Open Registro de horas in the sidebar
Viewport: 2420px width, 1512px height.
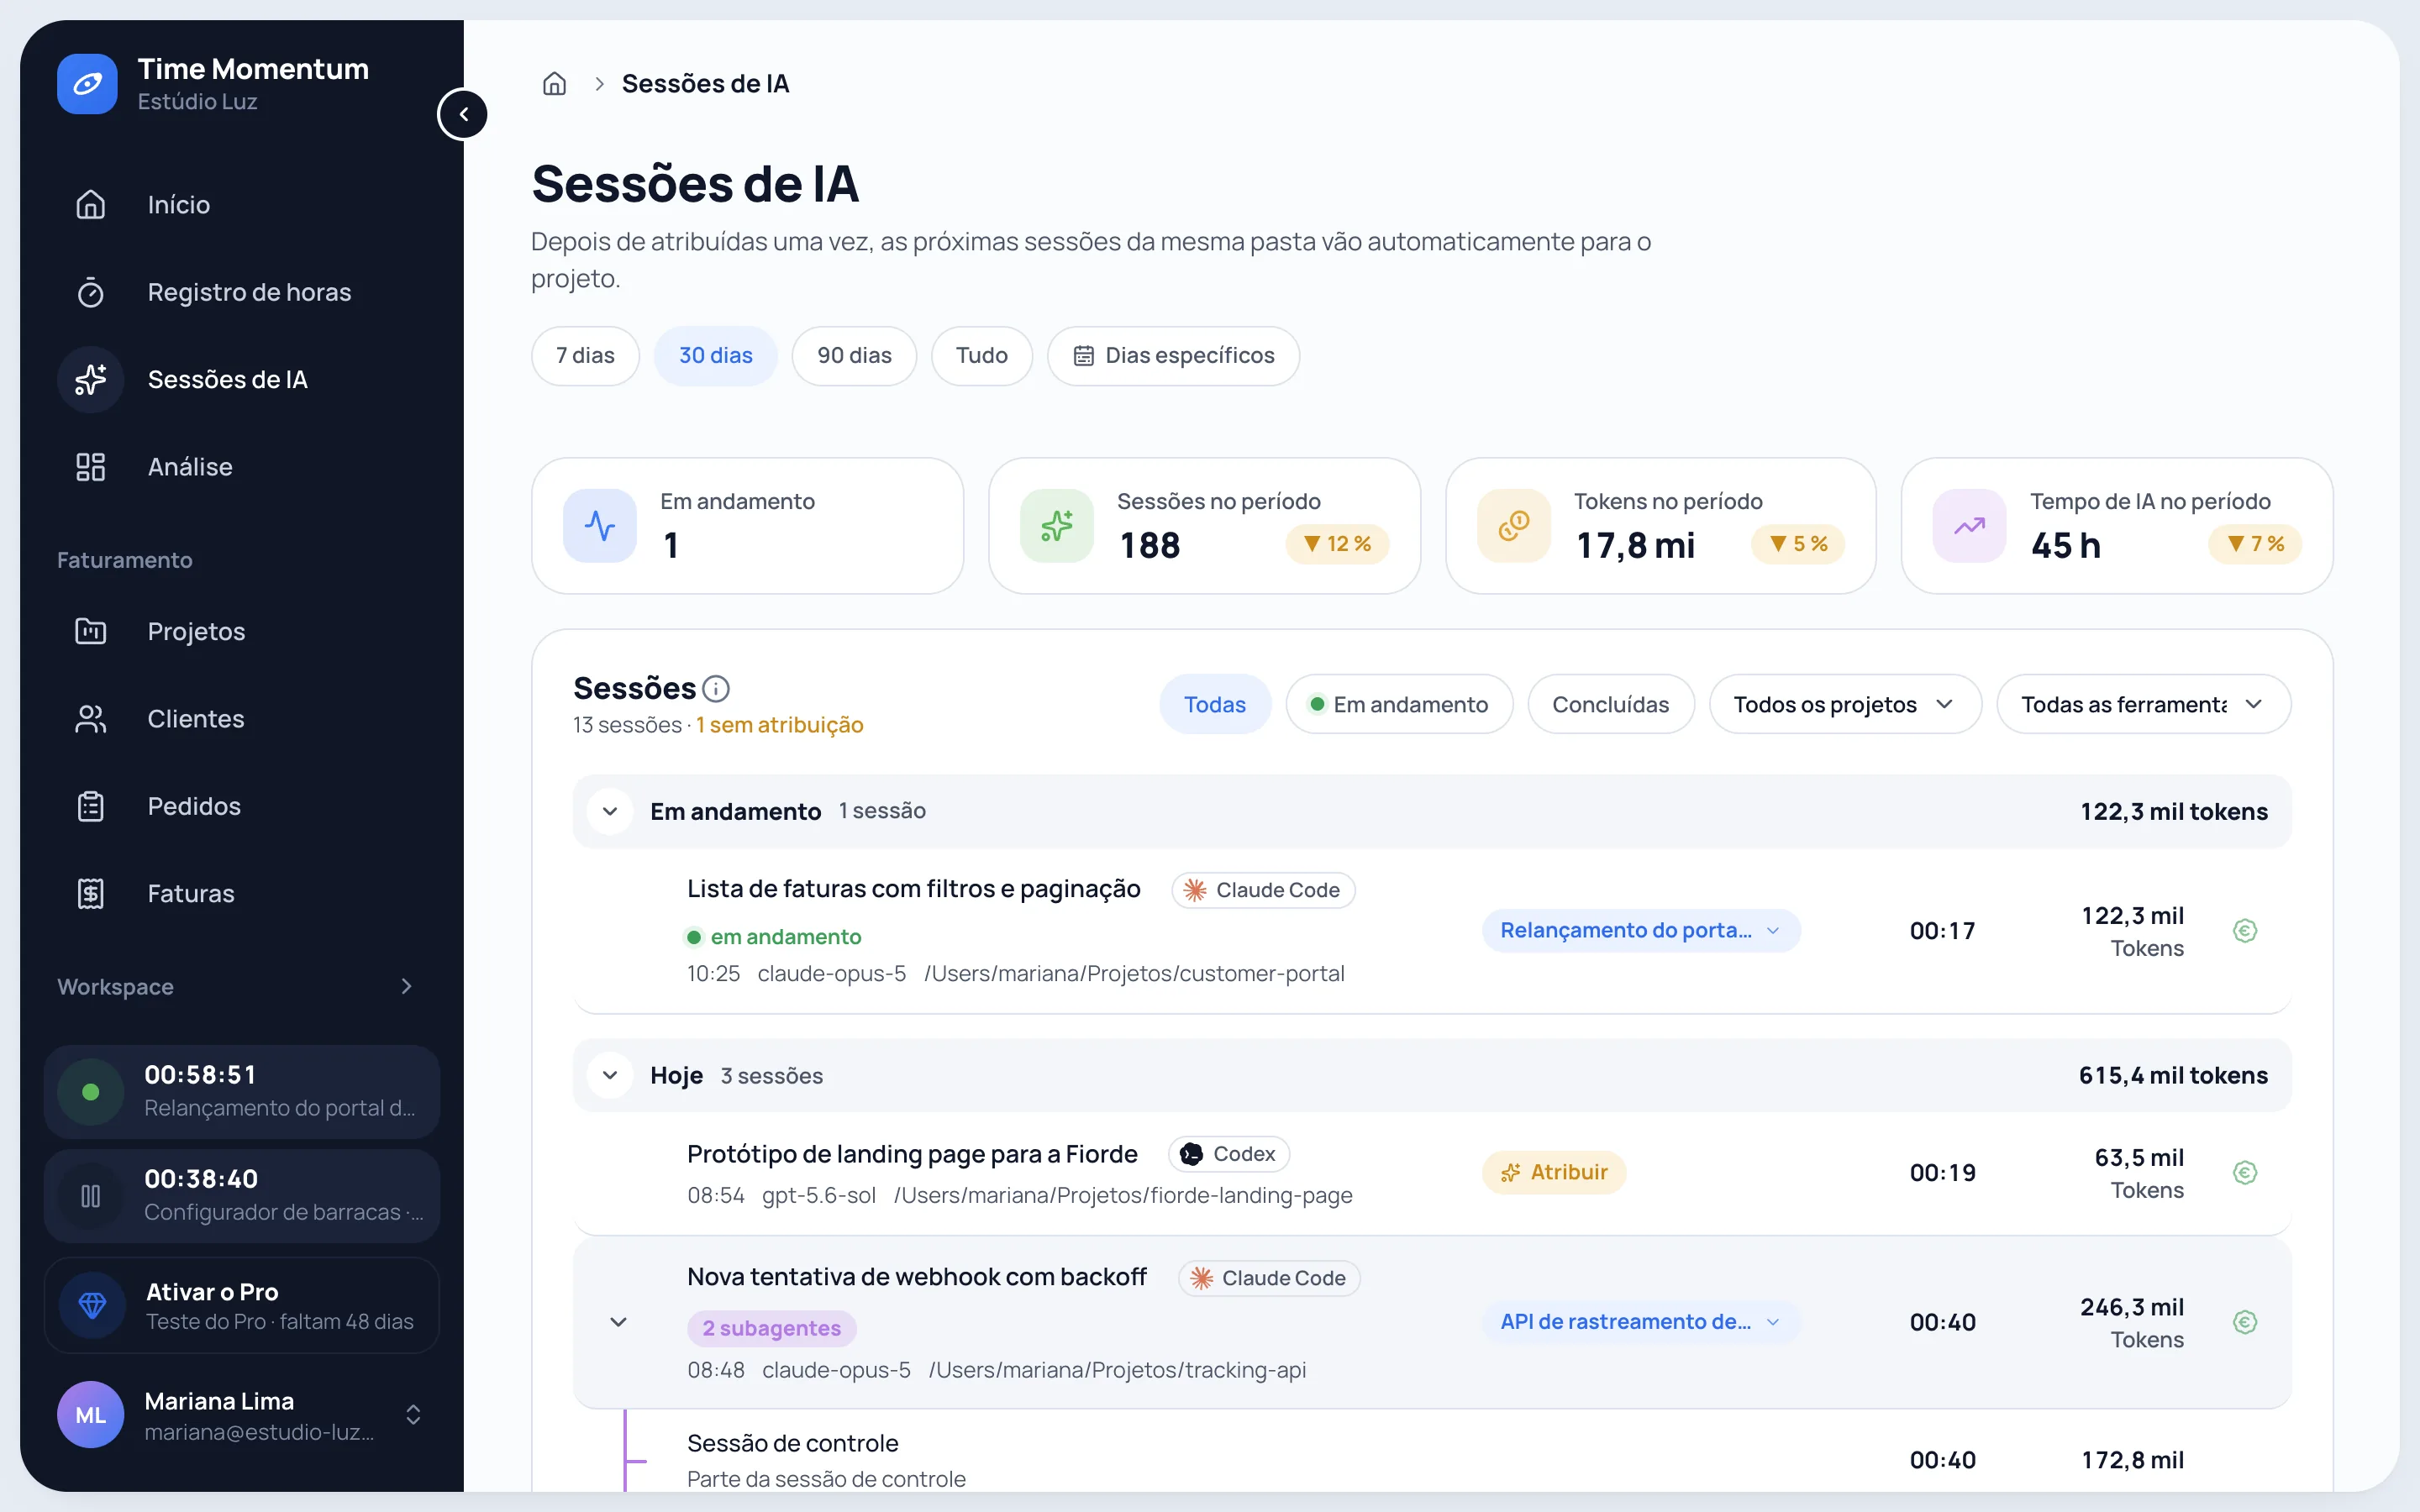coord(242,292)
